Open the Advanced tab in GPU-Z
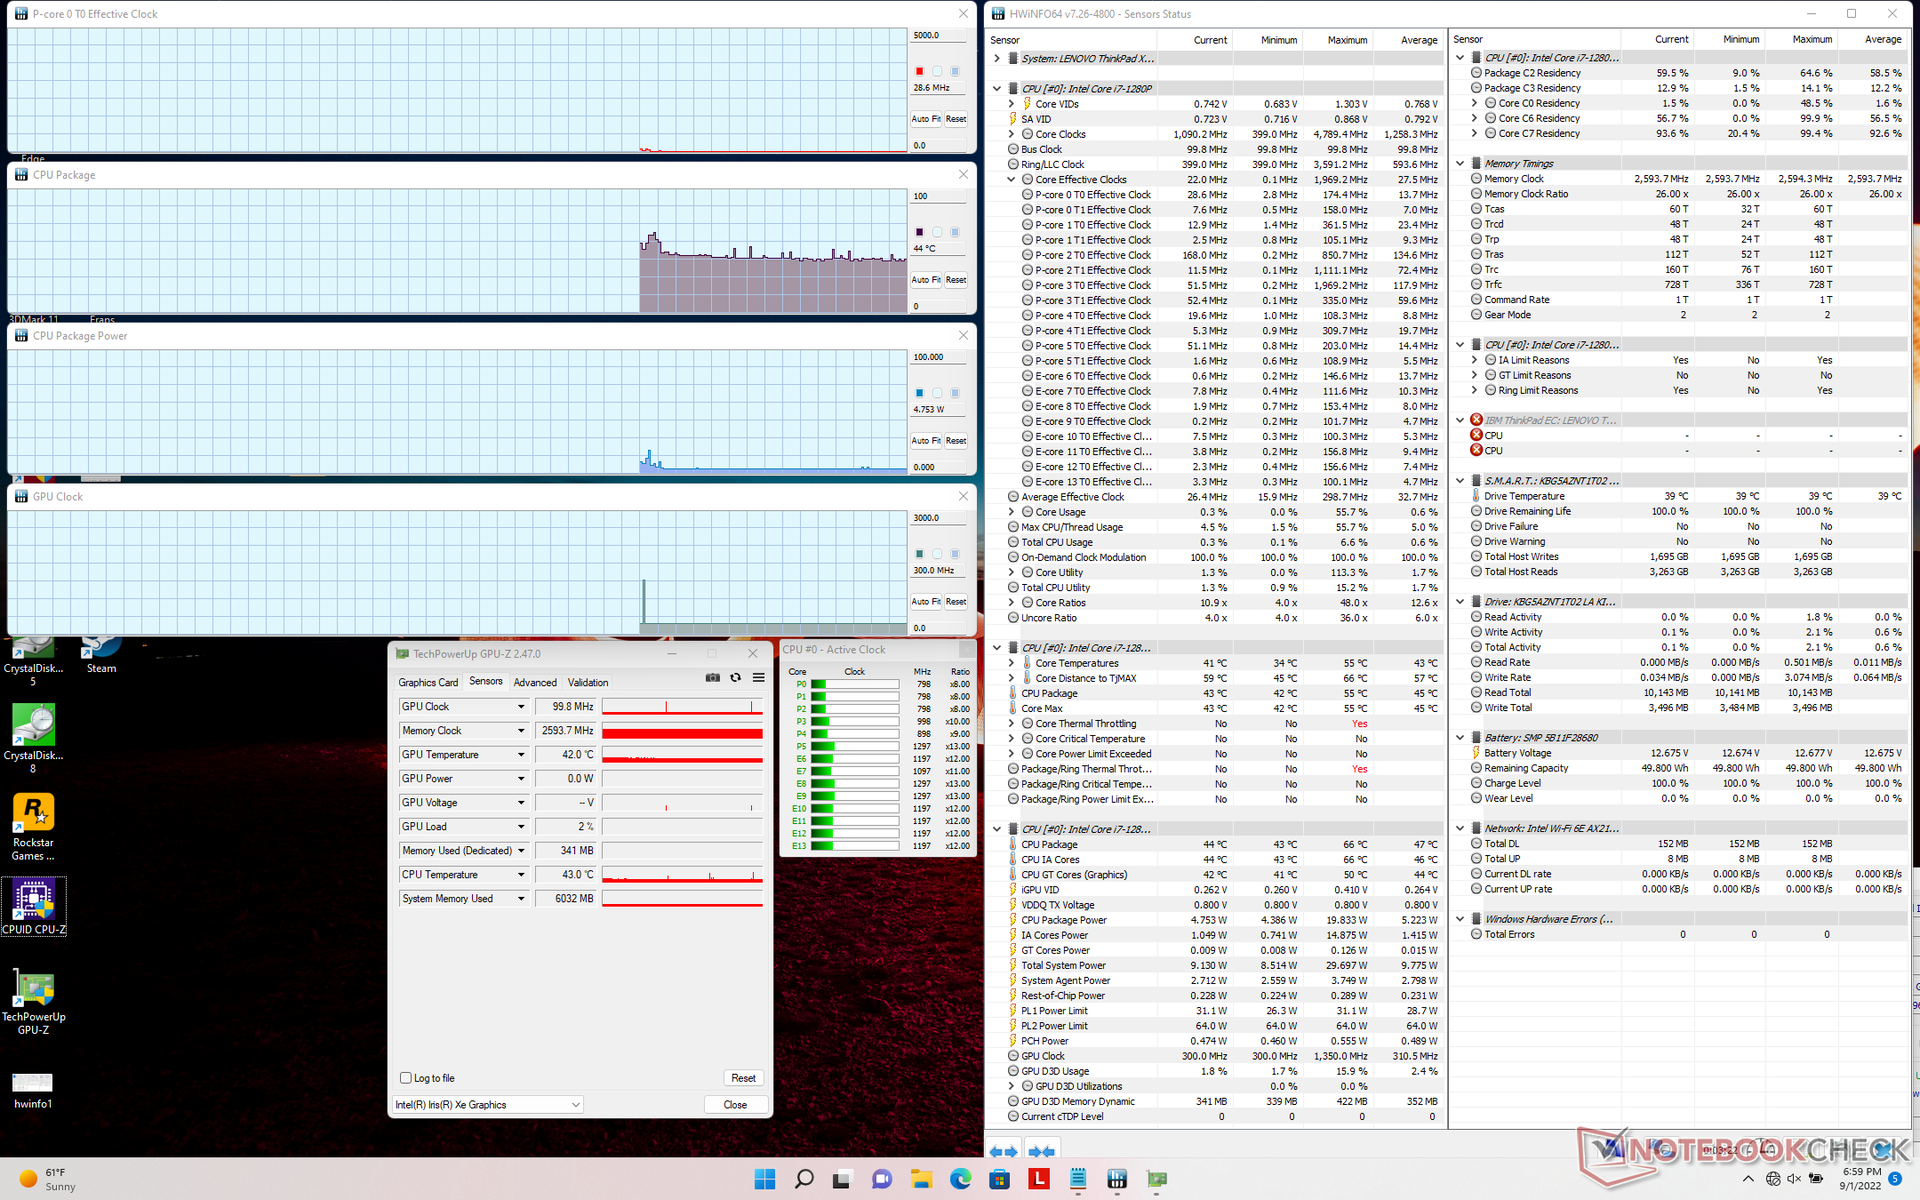 [x=535, y=682]
